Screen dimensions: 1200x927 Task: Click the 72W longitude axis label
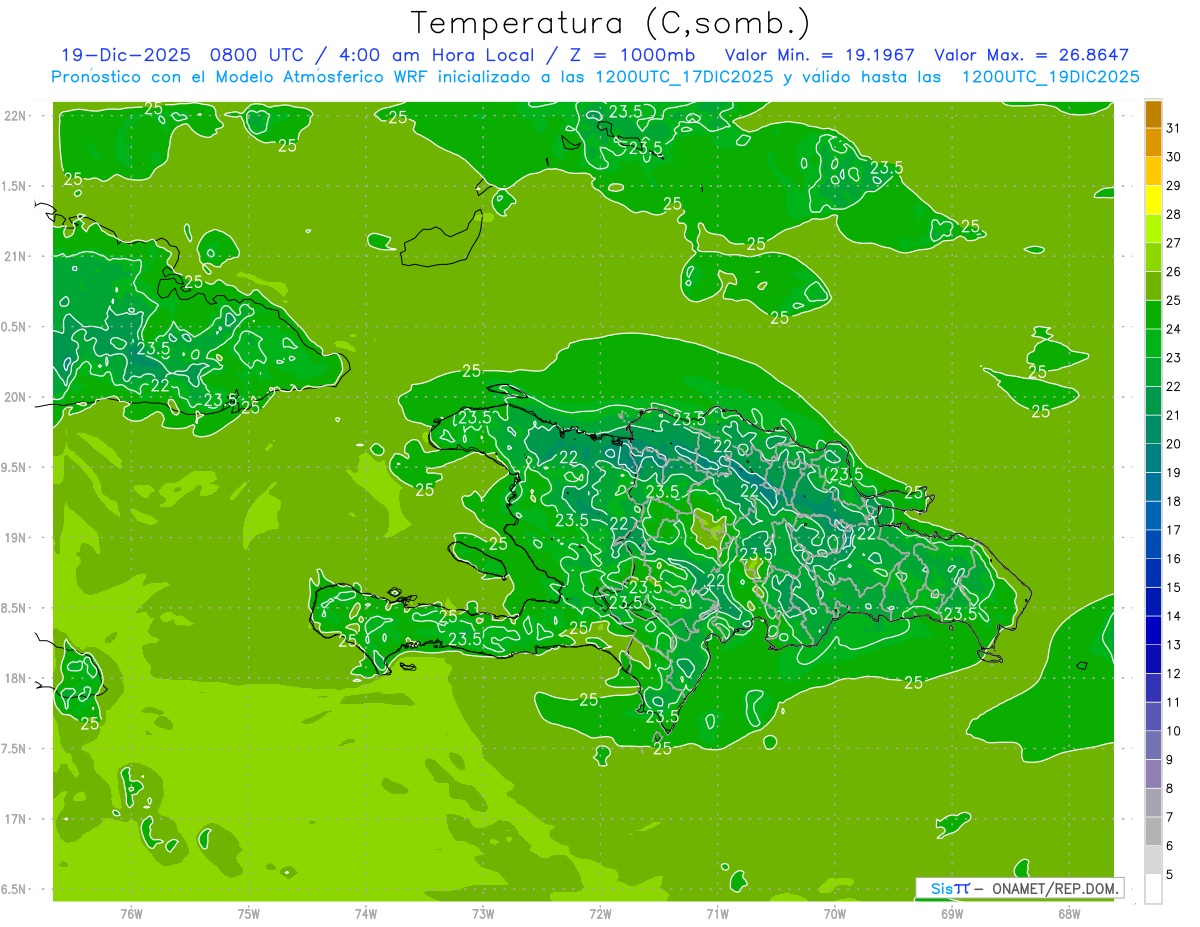(x=600, y=913)
